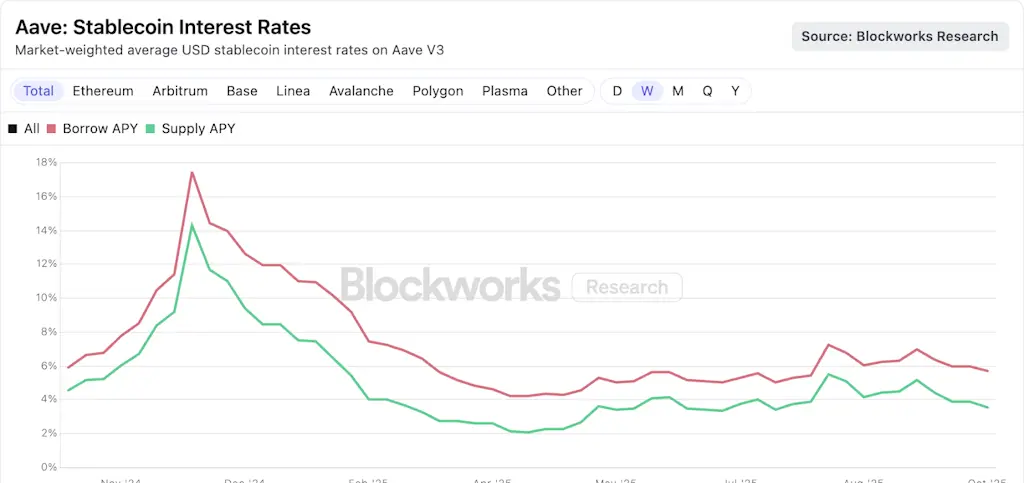Set interval to daily (D)

click(617, 91)
